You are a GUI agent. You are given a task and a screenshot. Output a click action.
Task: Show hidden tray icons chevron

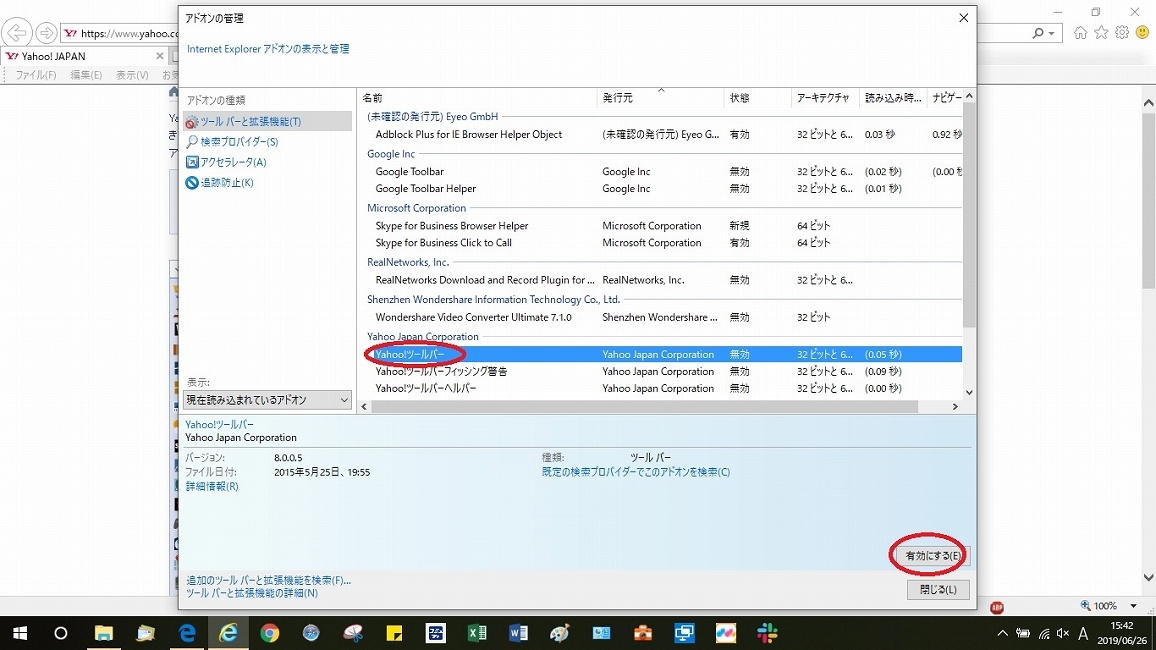pyautogui.click(x=1003, y=633)
